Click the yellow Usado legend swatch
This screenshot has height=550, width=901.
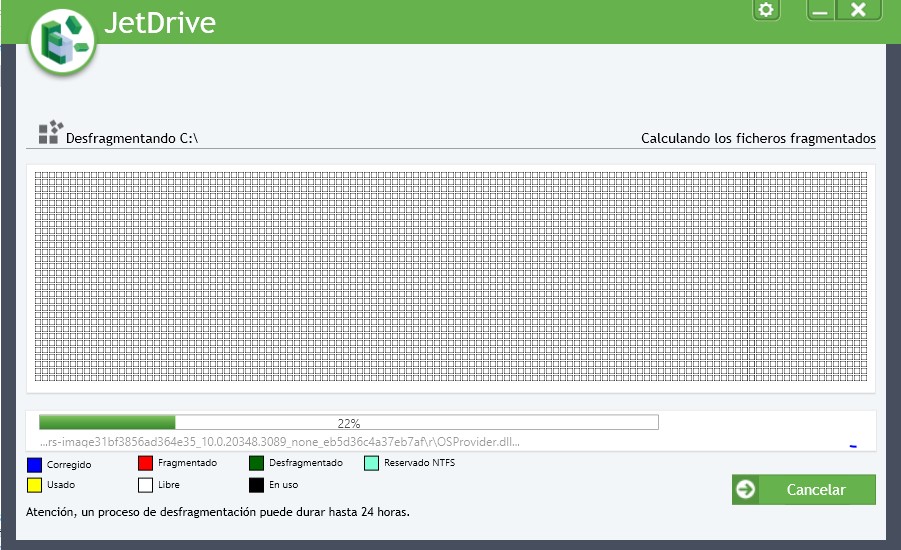click(34, 486)
